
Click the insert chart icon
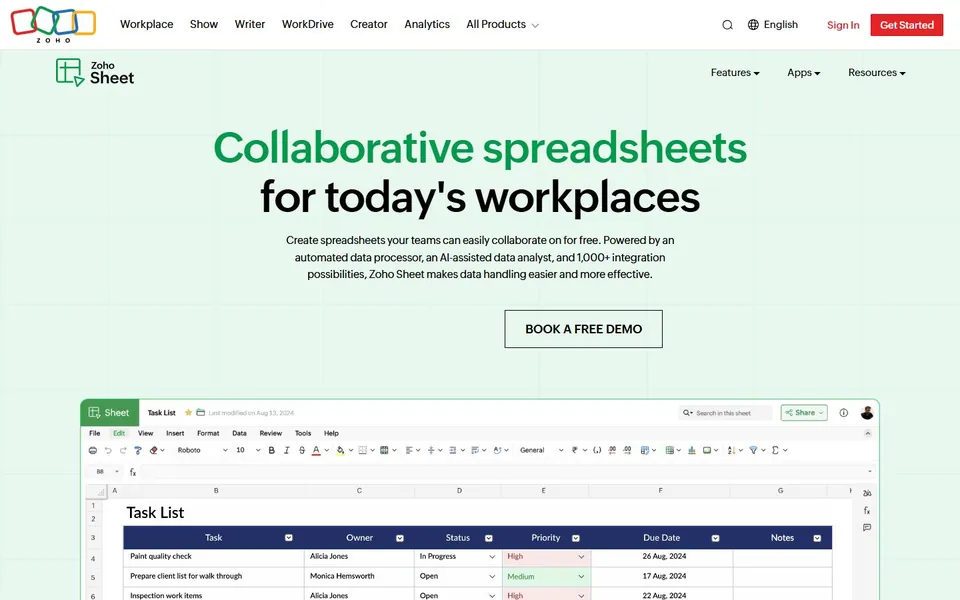[x=692, y=450]
